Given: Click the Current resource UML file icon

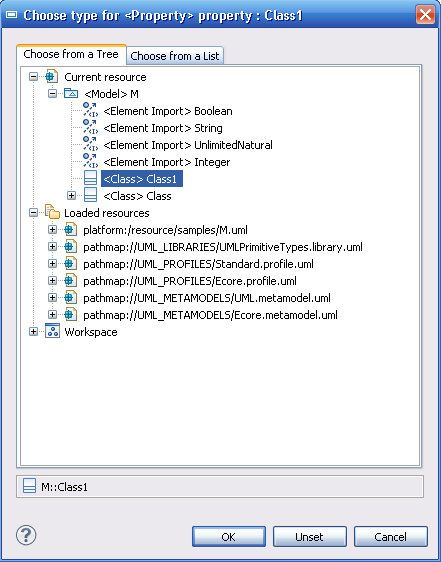Looking at the screenshot, I should pos(51,76).
